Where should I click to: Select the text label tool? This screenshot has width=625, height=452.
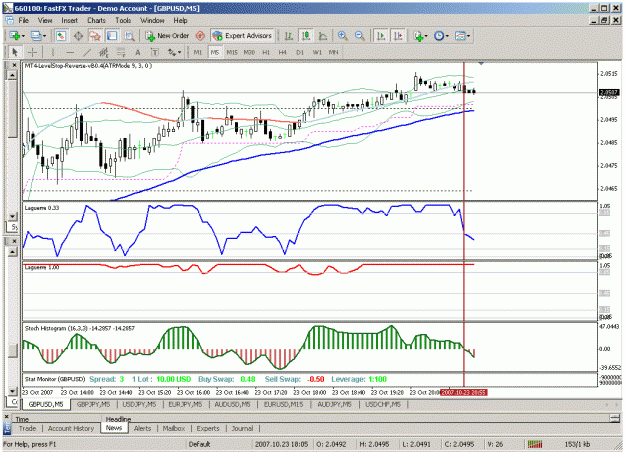click(x=155, y=52)
